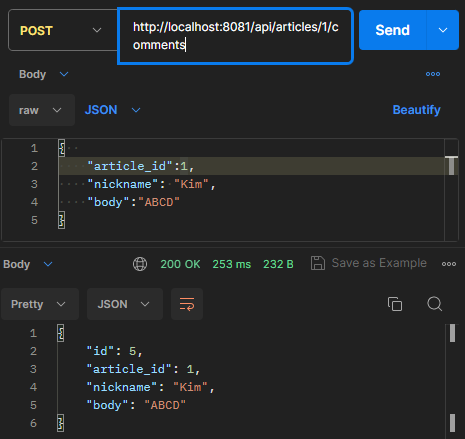The width and height of the screenshot is (465, 439).
Task: Open the response three-dot options menu
Action: pyautogui.click(x=449, y=264)
